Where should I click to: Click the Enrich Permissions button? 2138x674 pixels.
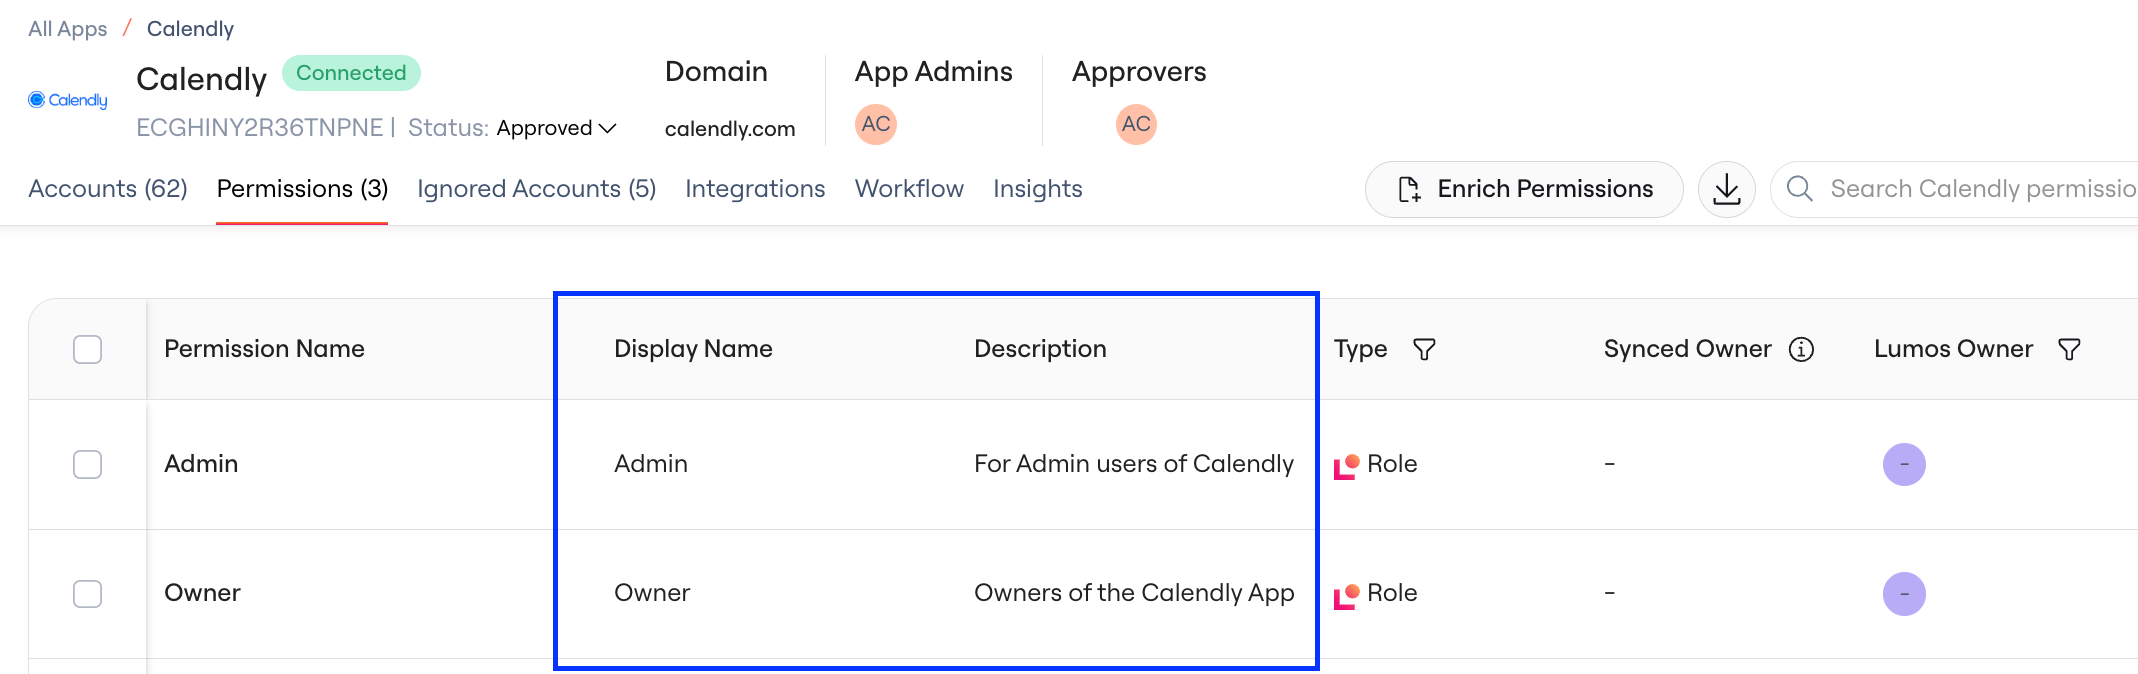(1524, 189)
